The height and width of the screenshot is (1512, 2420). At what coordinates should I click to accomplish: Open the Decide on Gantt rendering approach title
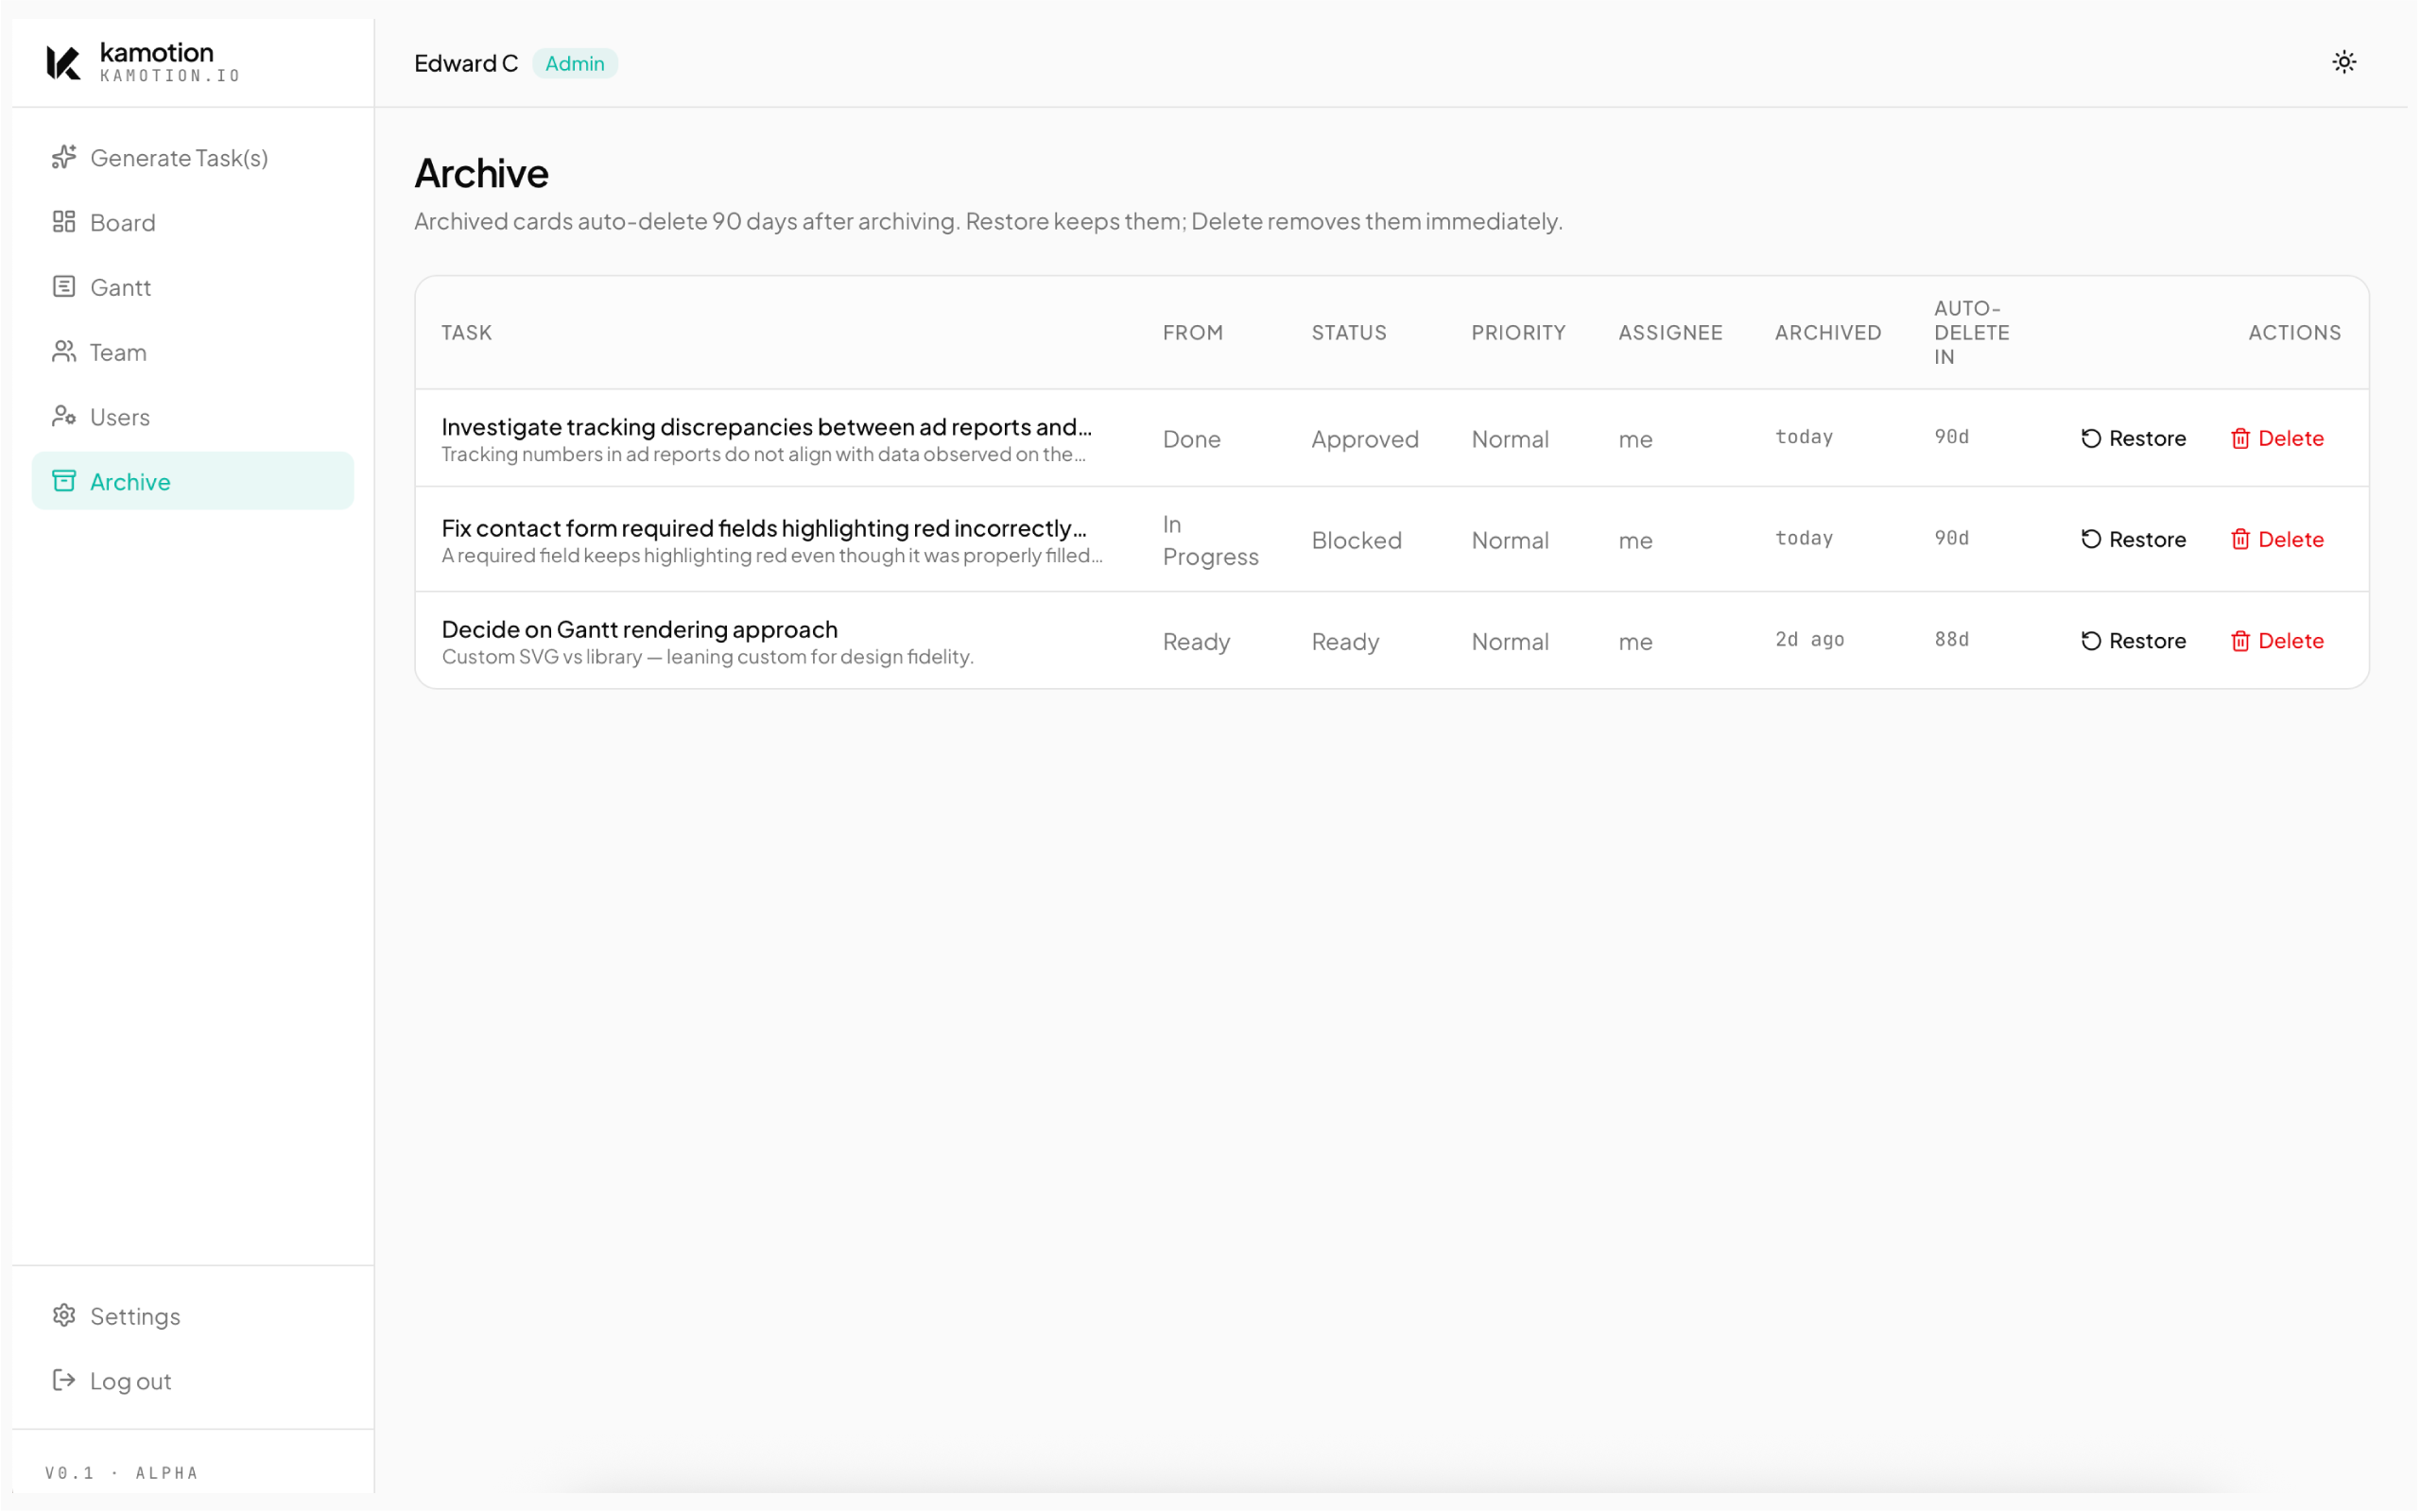click(639, 629)
